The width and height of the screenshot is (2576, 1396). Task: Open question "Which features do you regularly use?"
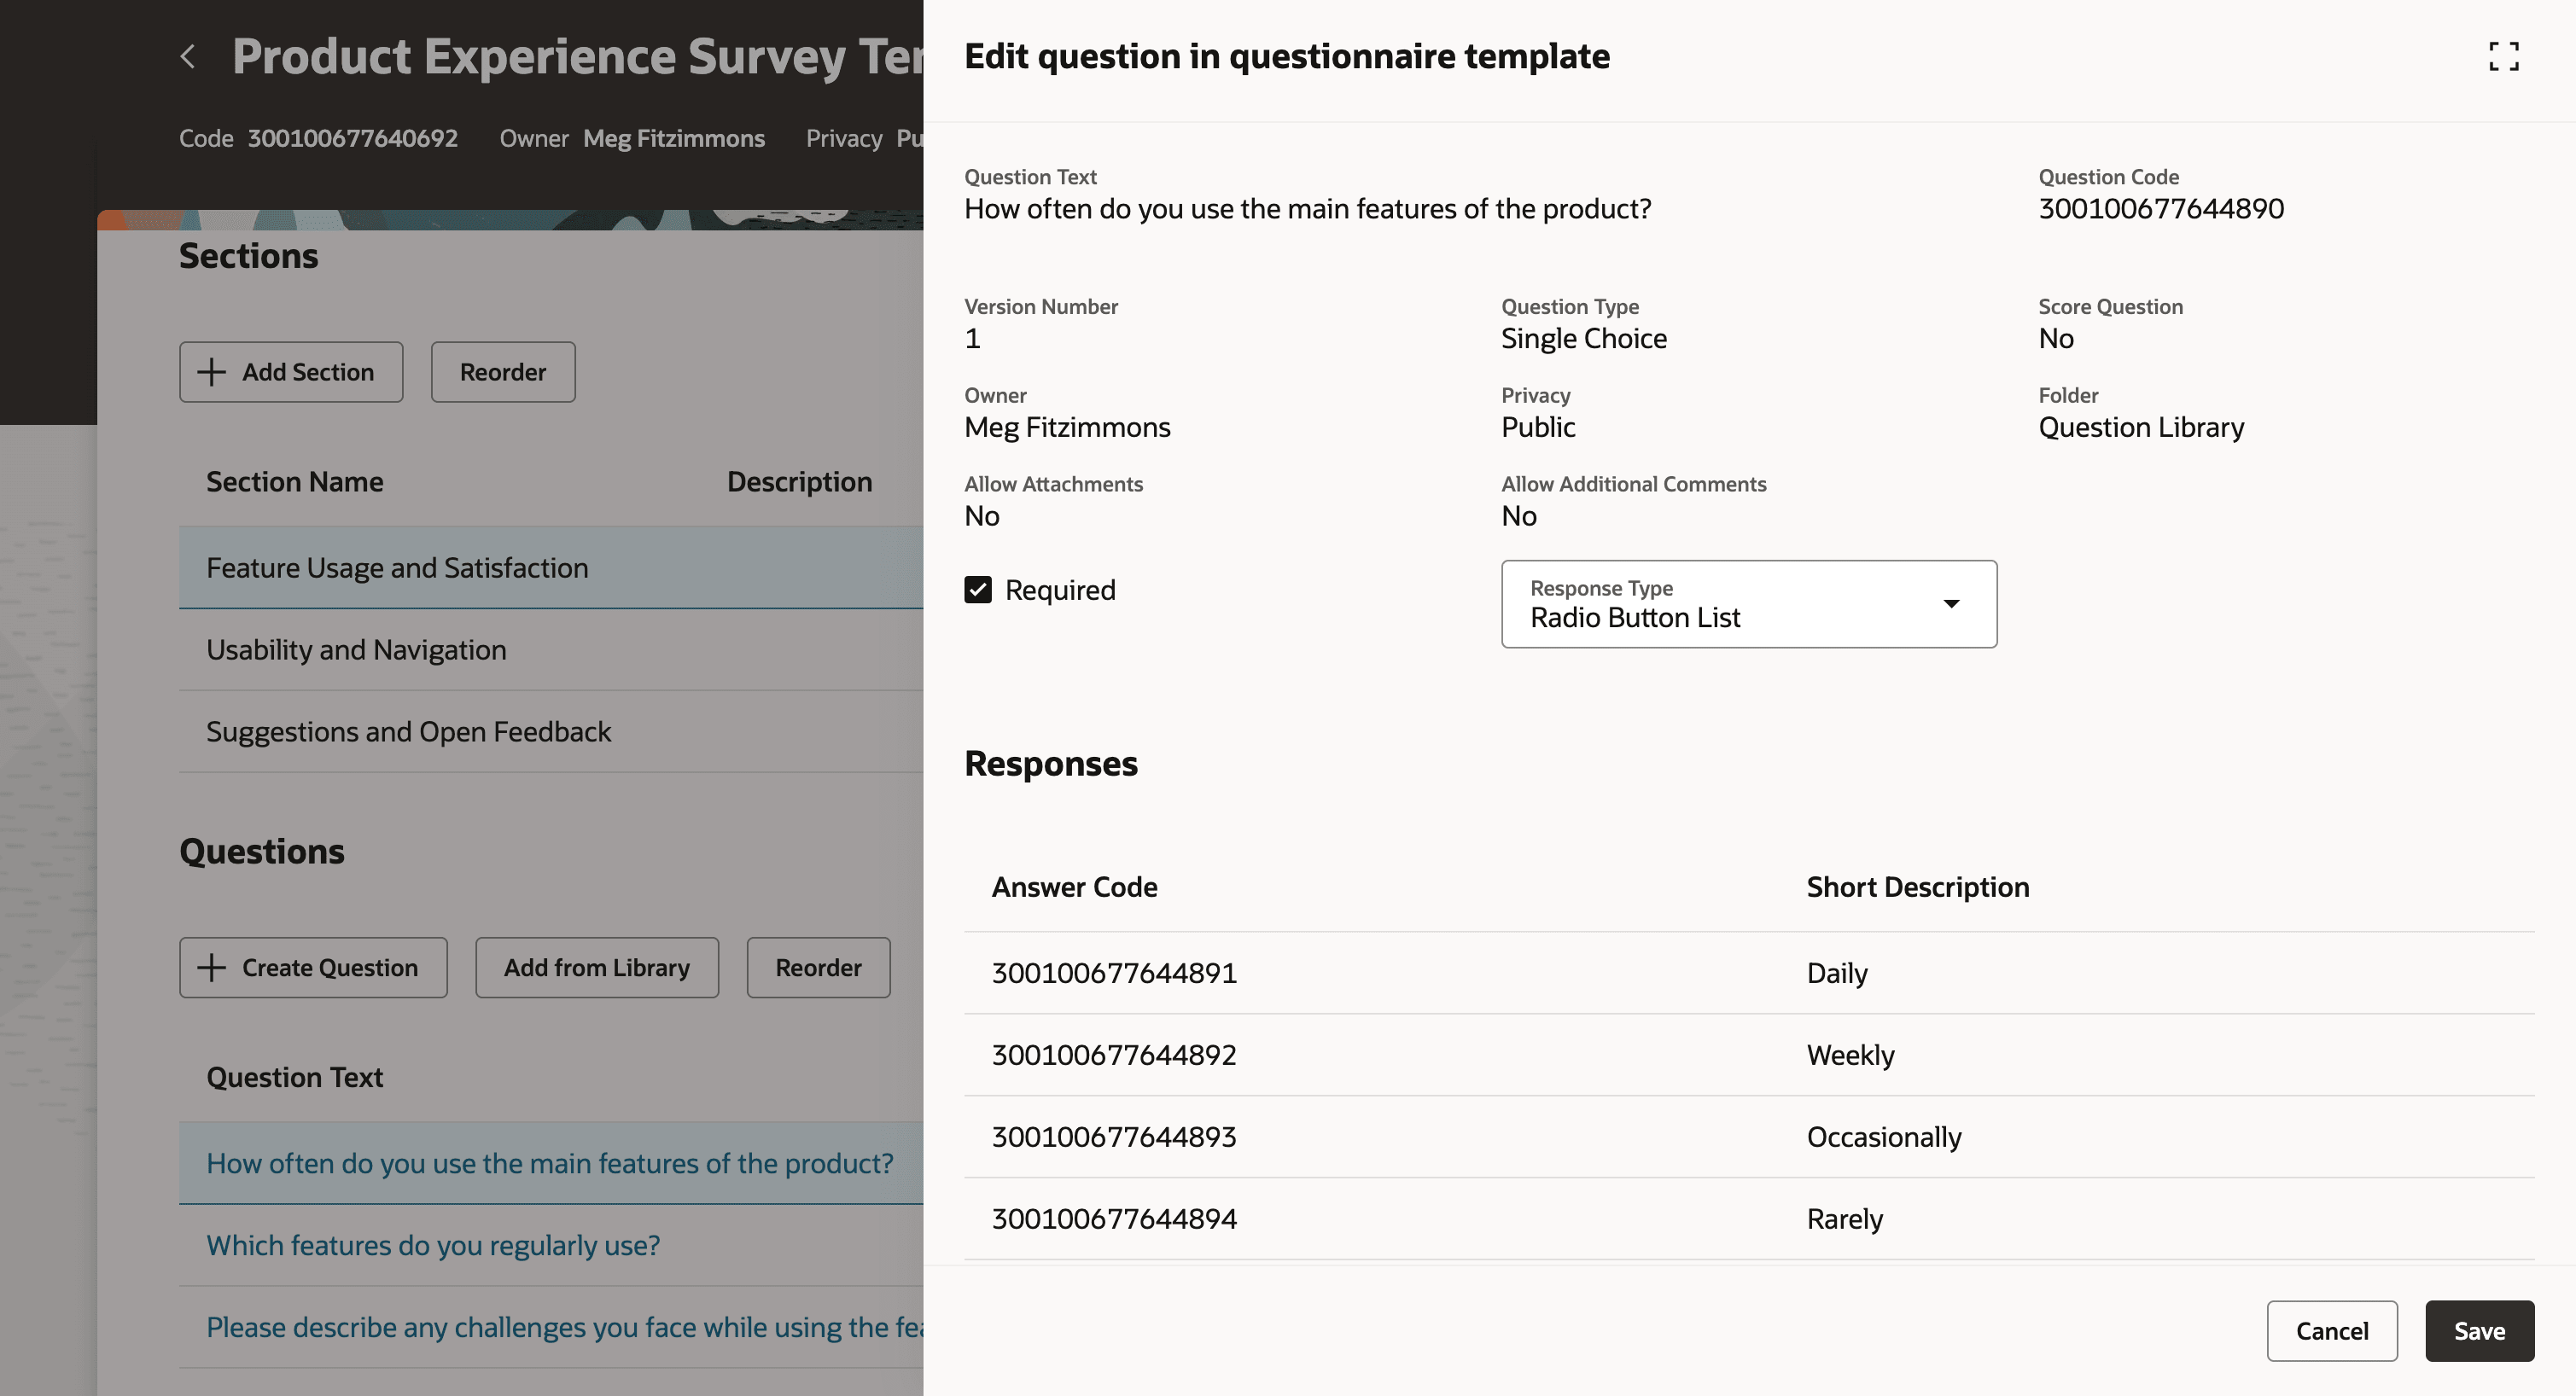(432, 1245)
